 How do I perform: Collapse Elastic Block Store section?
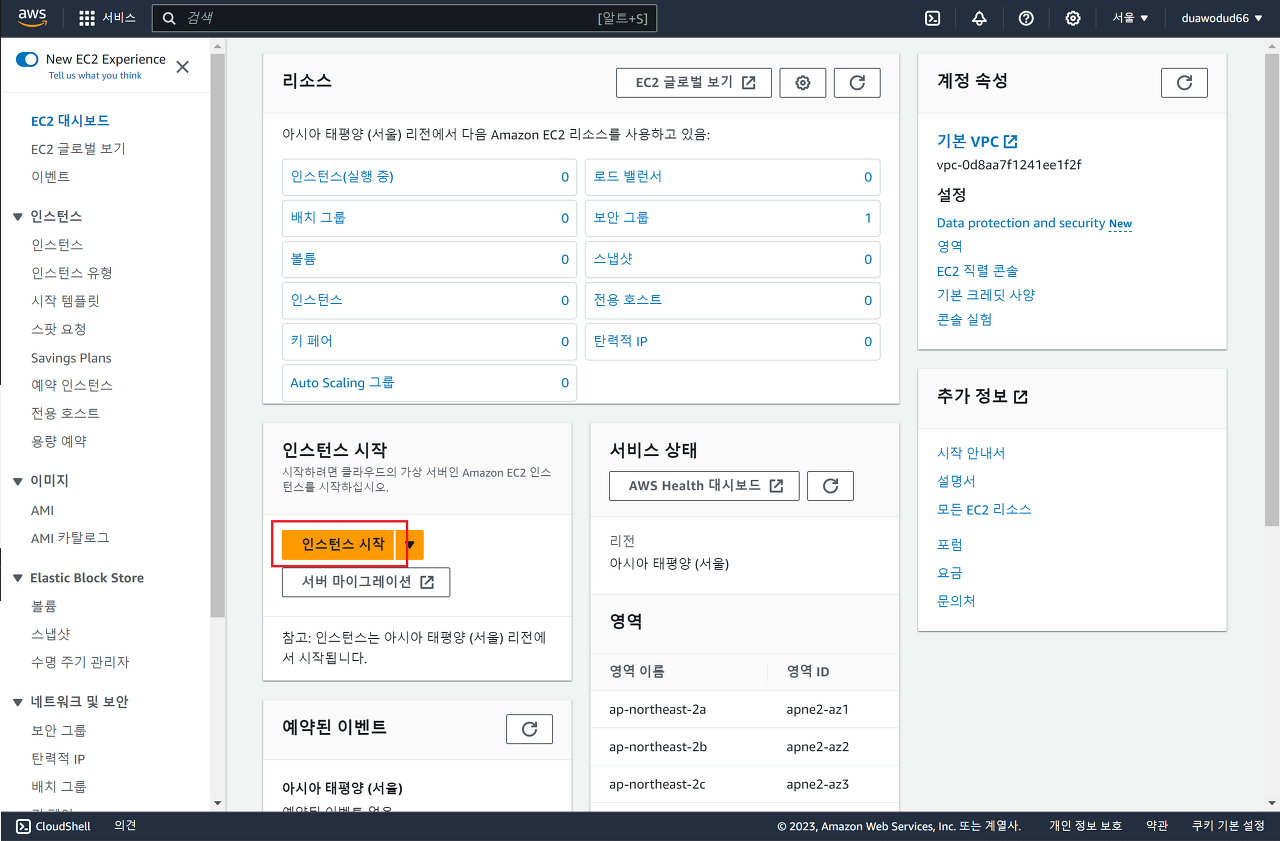pos(17,578)
